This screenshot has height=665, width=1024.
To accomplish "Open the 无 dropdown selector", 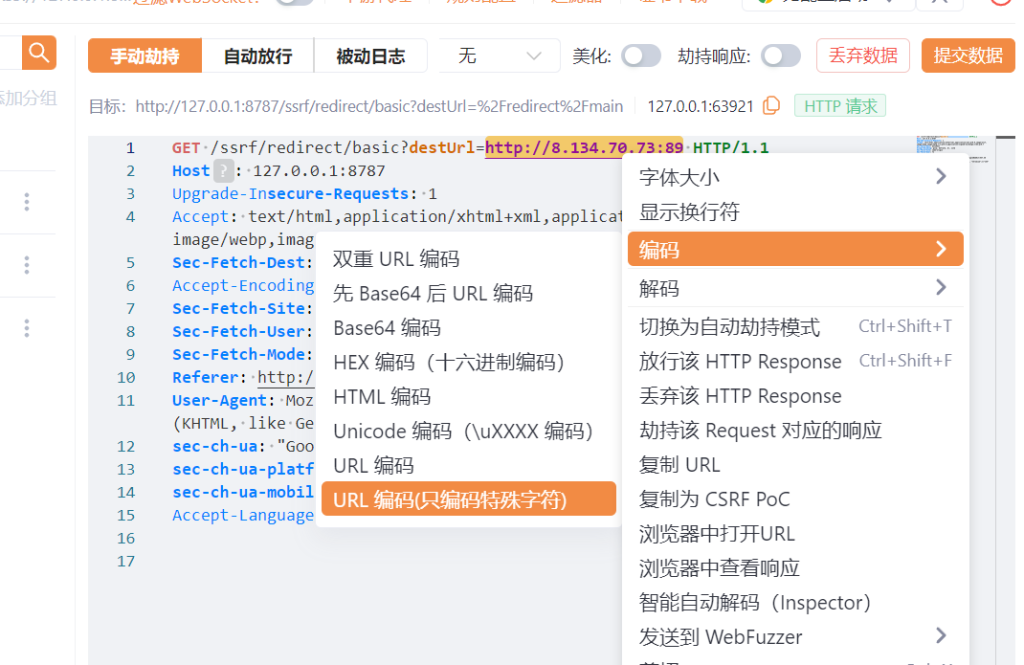I will pyautogui.click(x=500, y=56).
